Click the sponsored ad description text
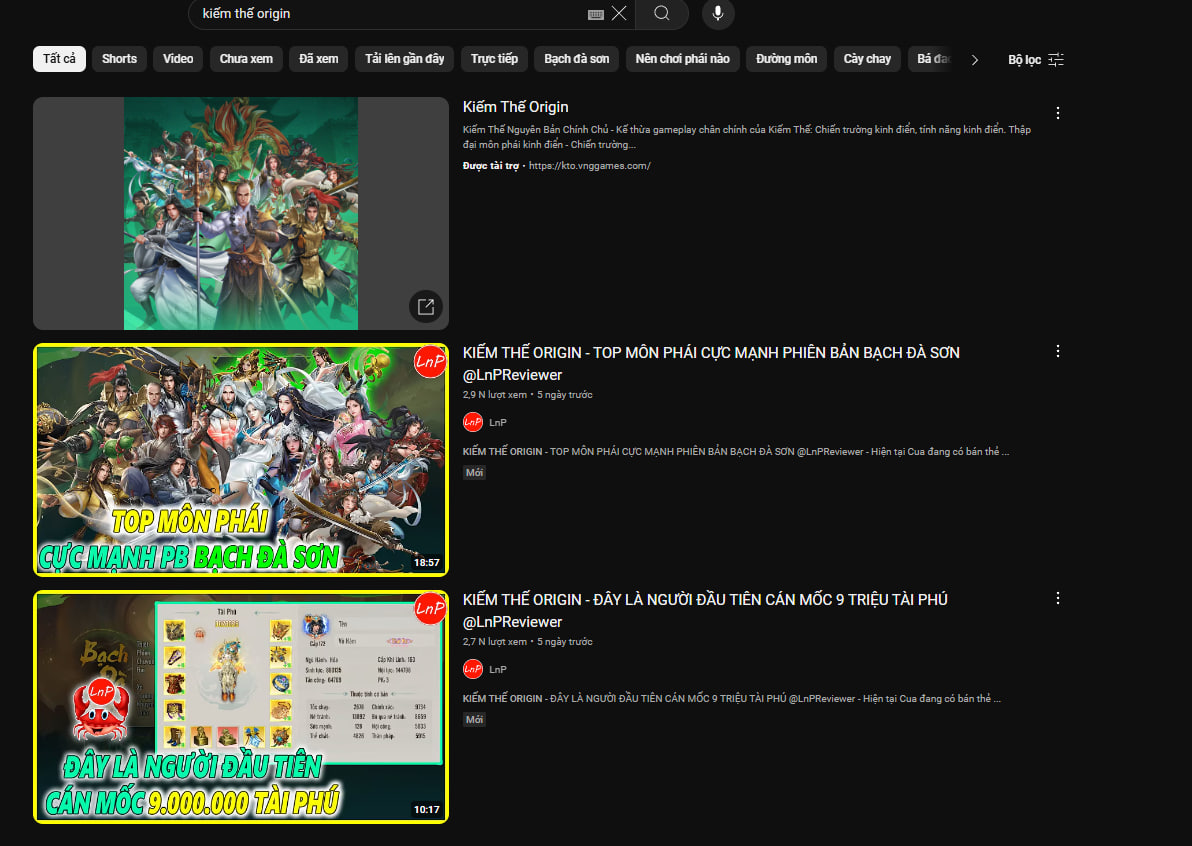1192x846 pixels. point(747,137)
